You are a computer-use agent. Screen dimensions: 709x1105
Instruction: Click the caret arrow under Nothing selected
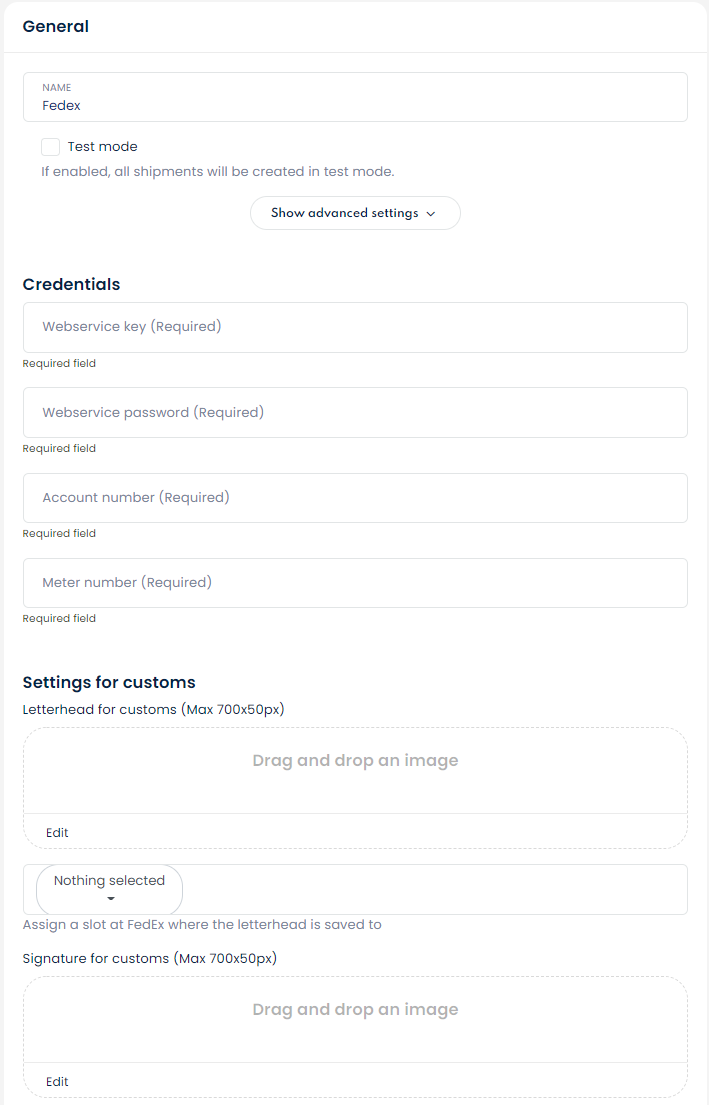click(110, 899)
